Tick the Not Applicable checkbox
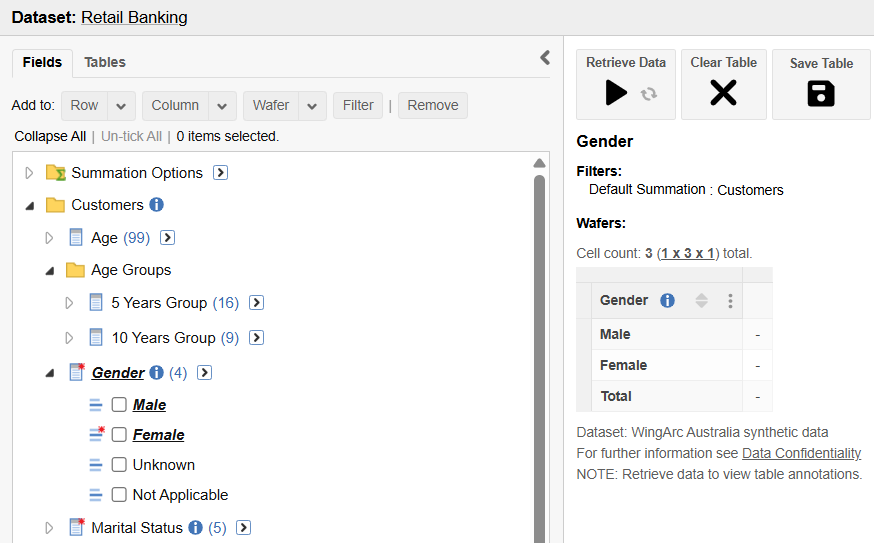Screen dimensions: 874x543 point(119,495)
